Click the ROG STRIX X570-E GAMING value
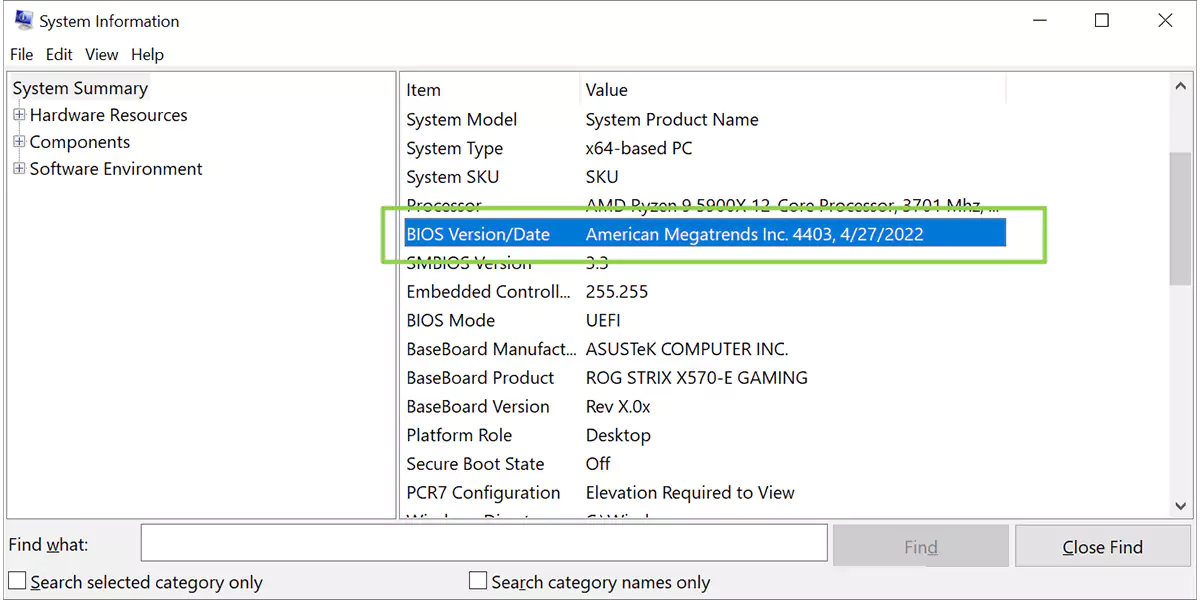 coord(697,378)
